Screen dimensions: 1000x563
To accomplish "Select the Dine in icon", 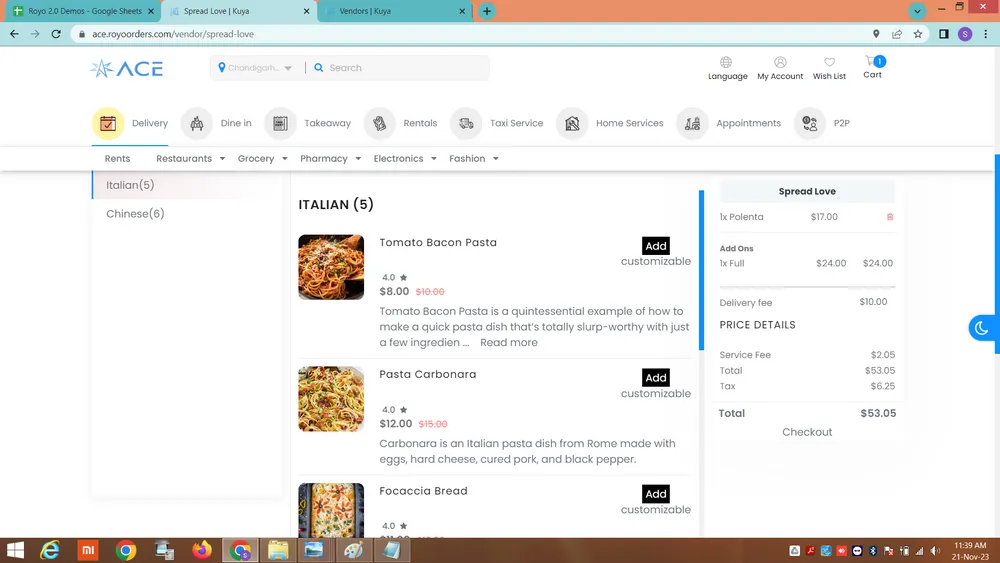I will point(197,123).
